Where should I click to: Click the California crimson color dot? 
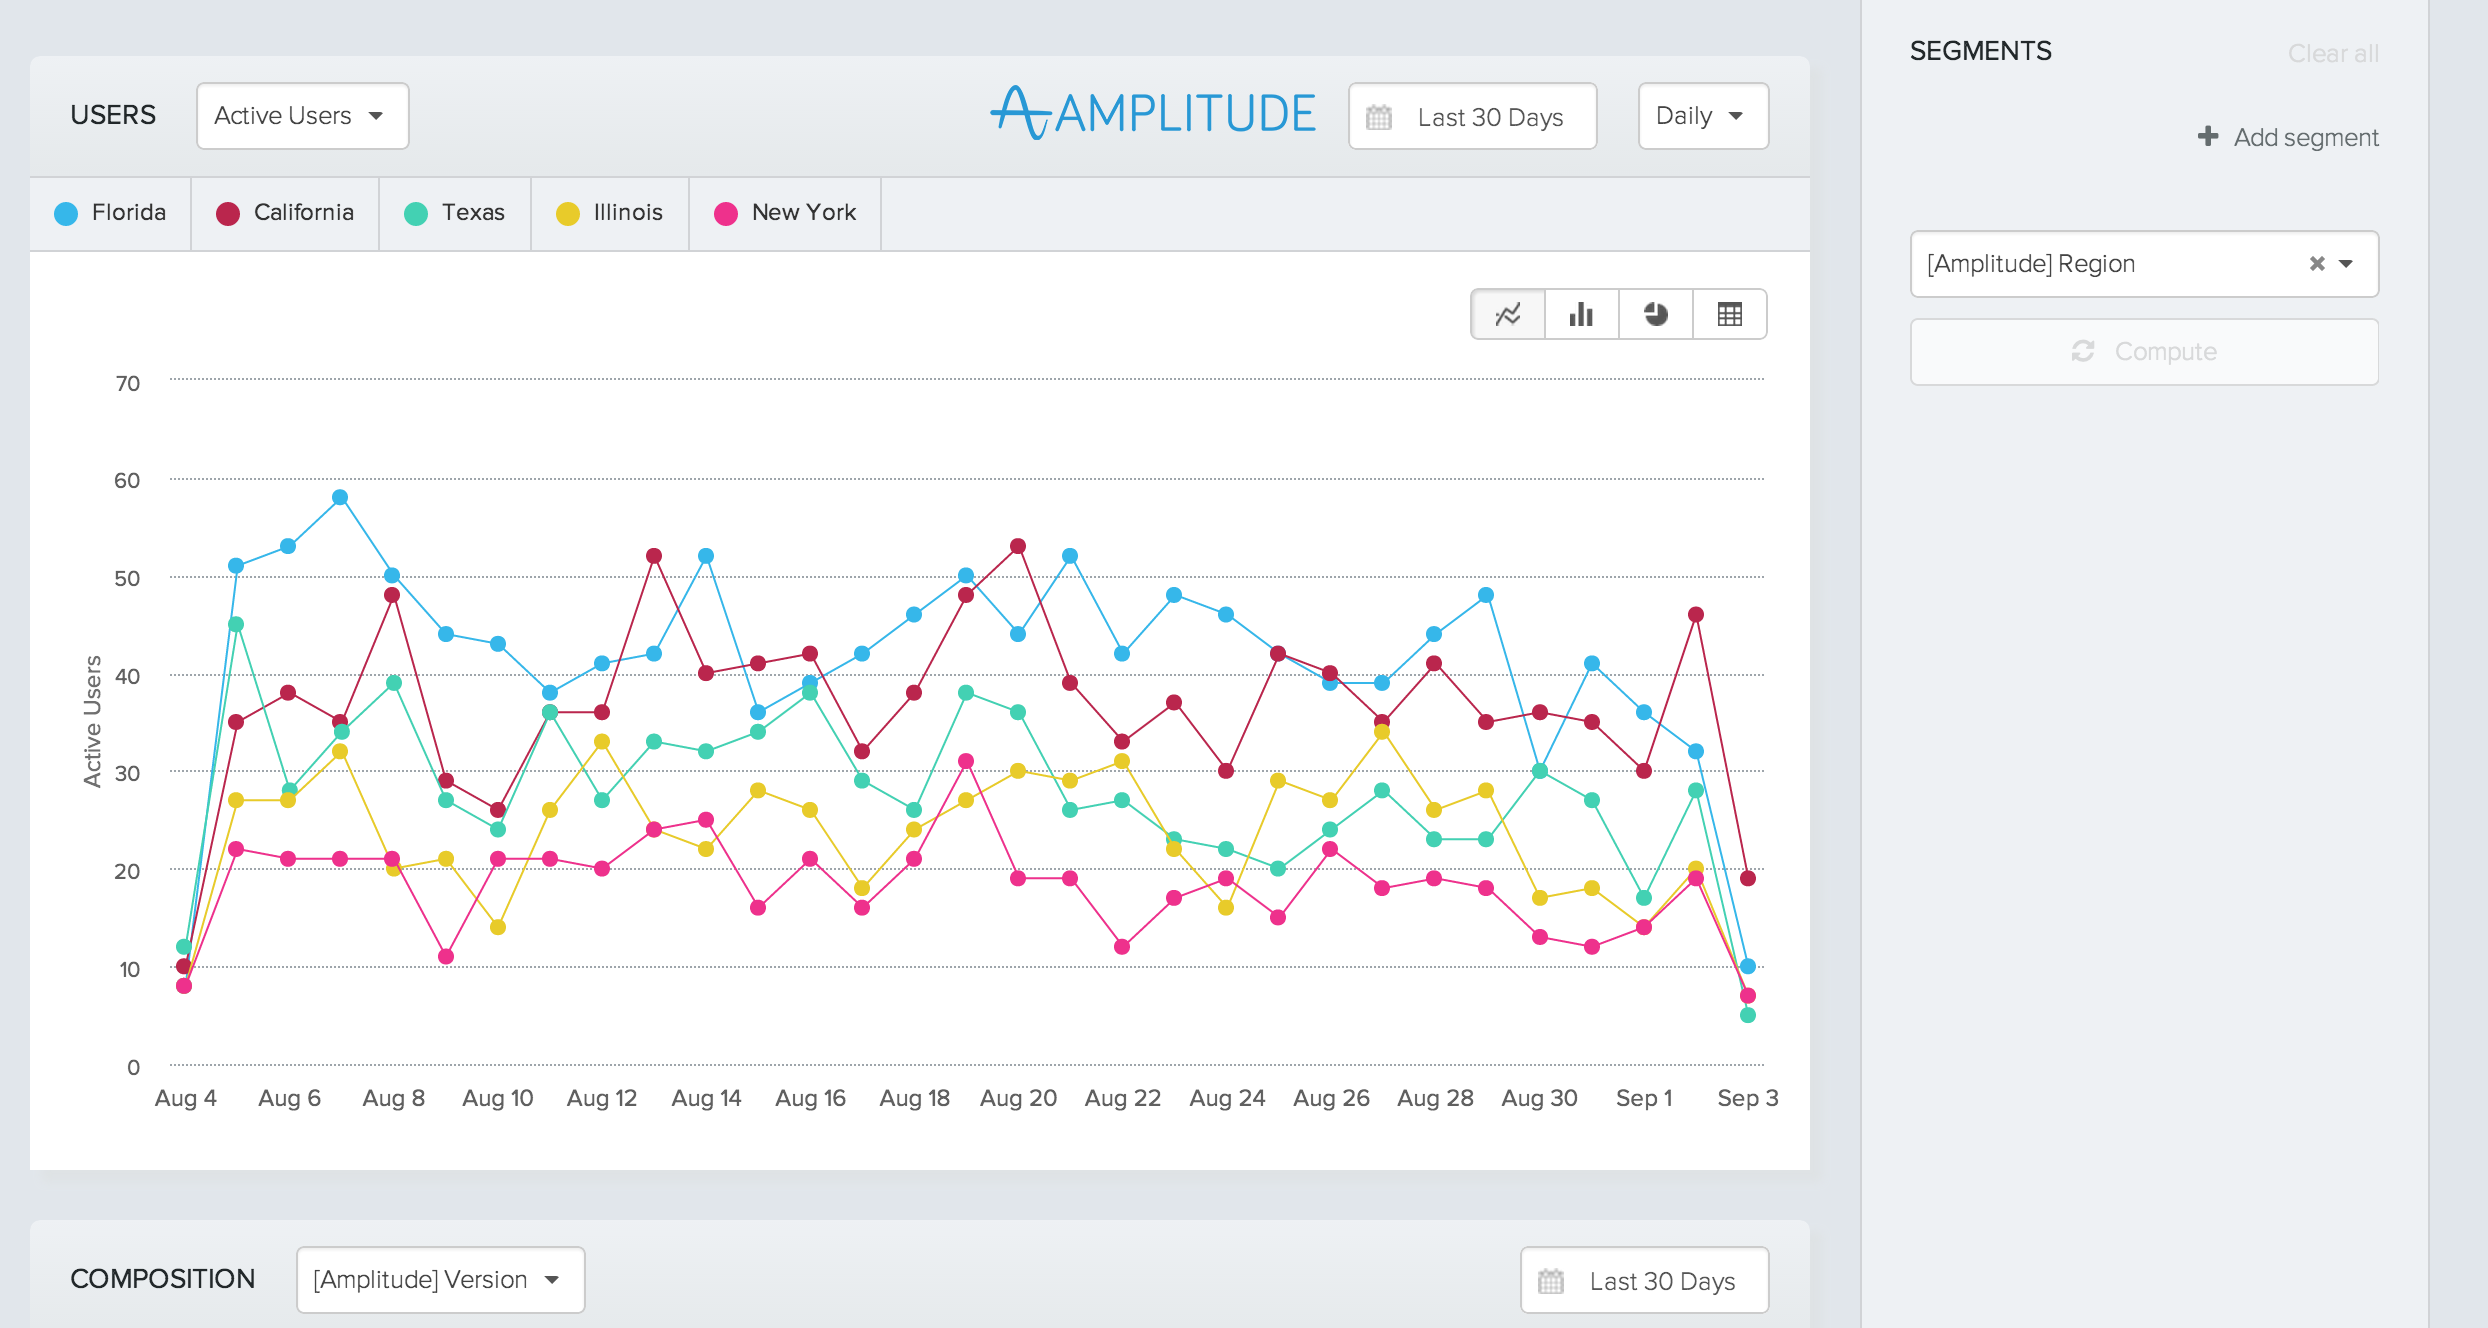(x=228, y=214)
